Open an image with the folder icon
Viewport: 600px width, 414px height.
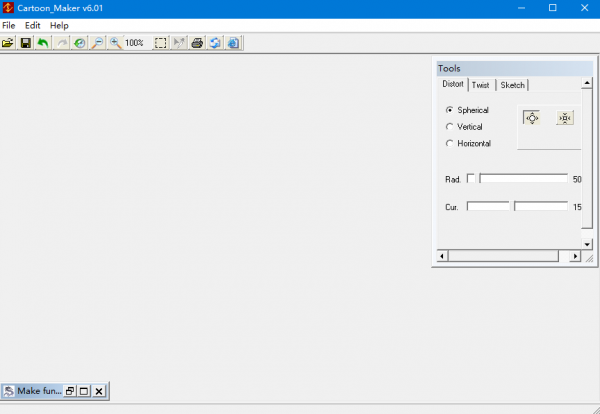coord(7,43)
